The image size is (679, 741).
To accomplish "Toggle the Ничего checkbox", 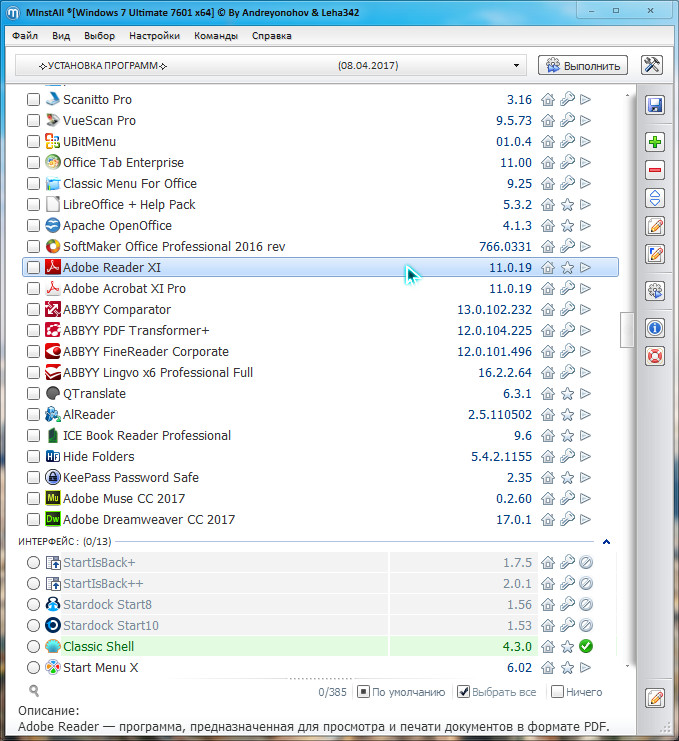I will [558, 692].
